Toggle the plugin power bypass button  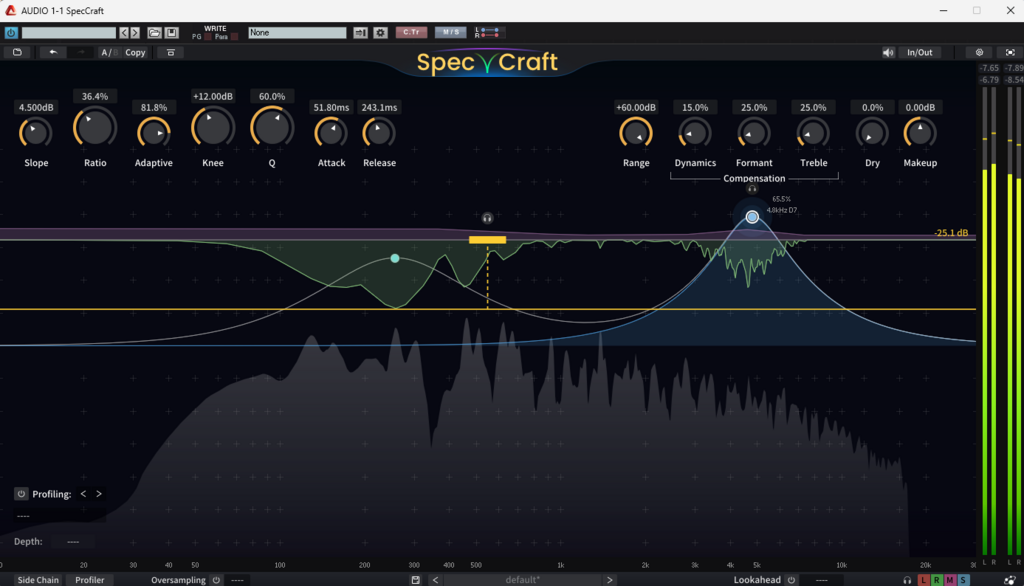point(11,32)
